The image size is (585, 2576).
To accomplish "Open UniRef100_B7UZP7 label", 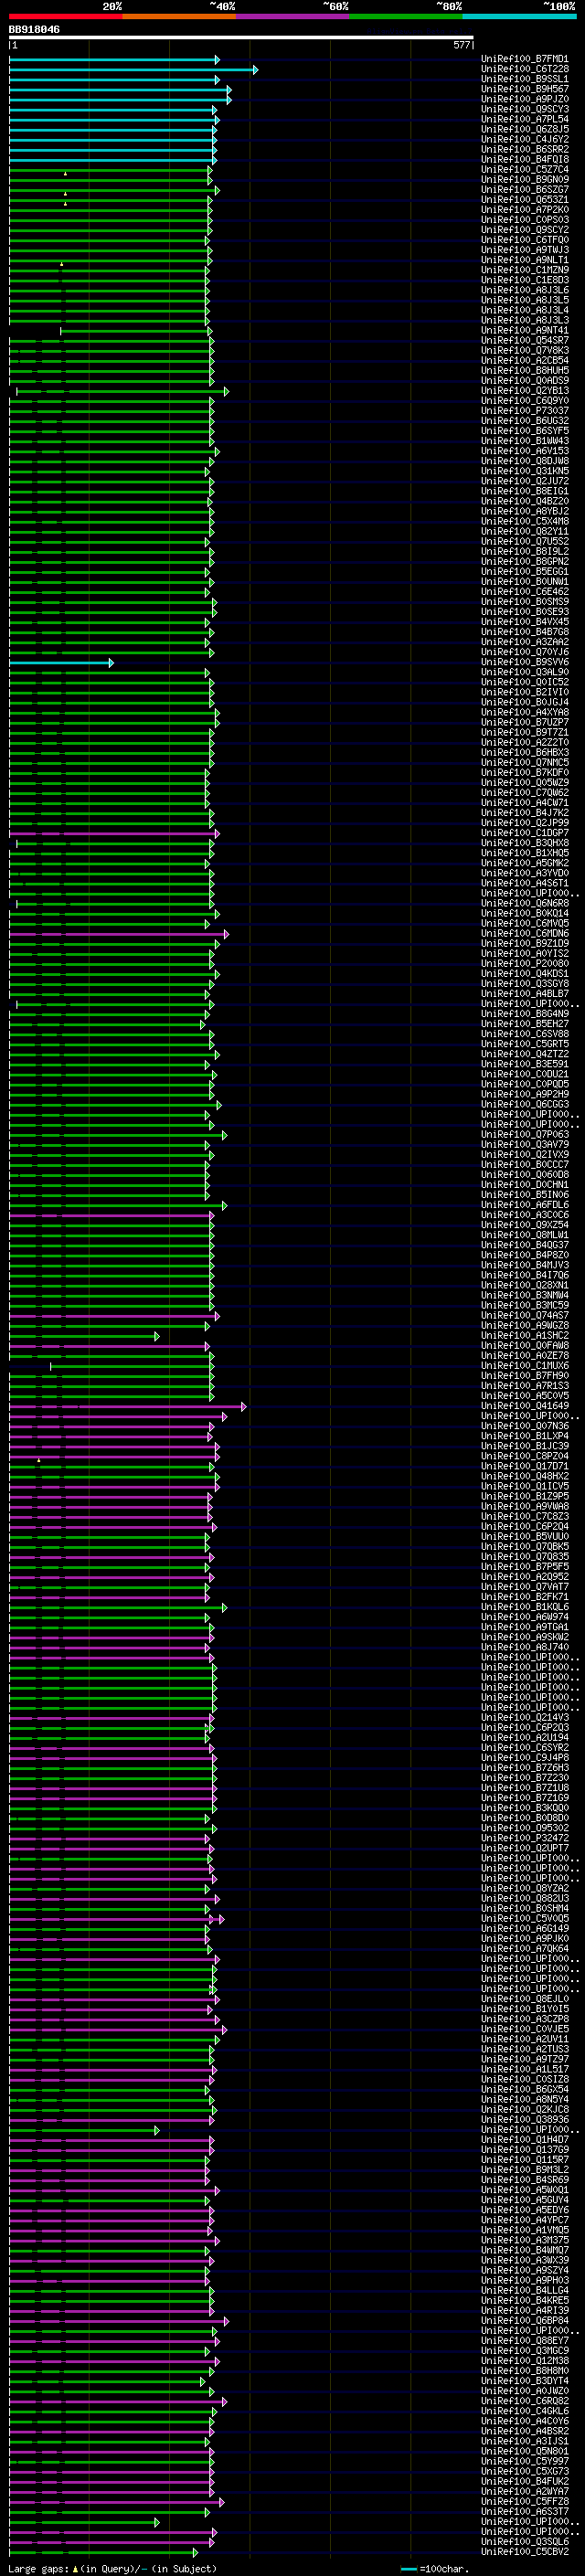I will point(525,723).
